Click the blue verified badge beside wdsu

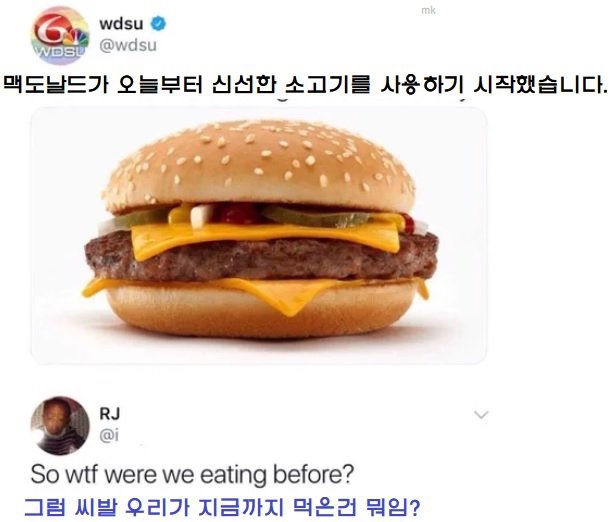pos(158,24)
